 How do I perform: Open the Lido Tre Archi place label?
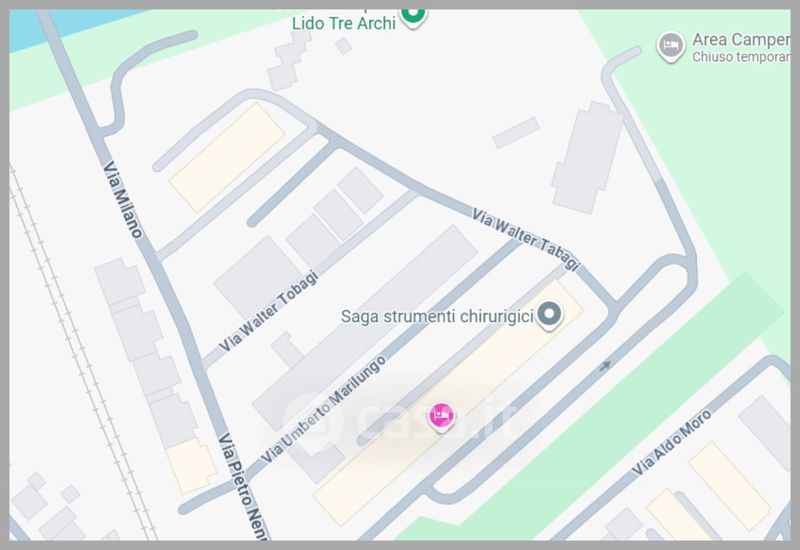point(343,23)
